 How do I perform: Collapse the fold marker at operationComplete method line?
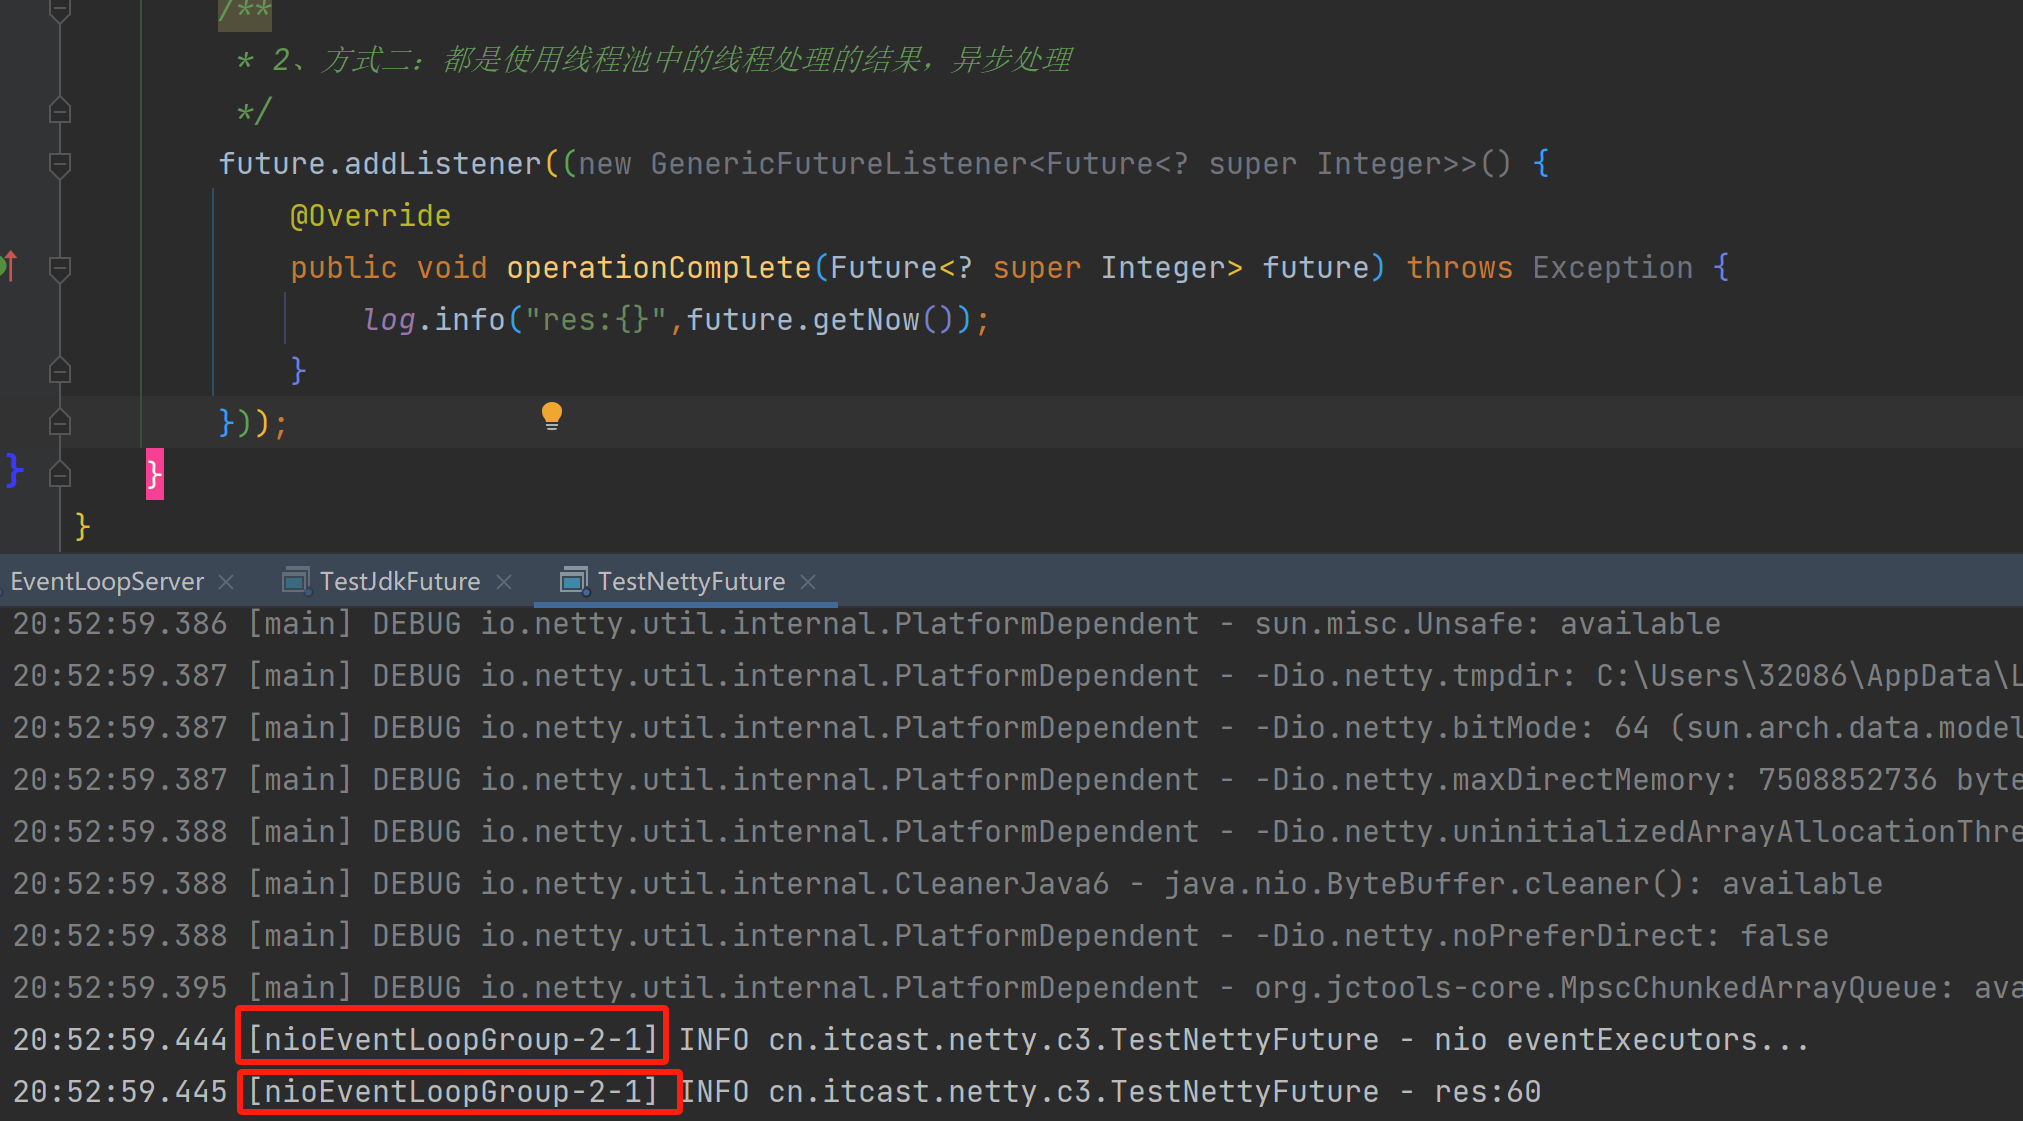click(x=60, y=268)
